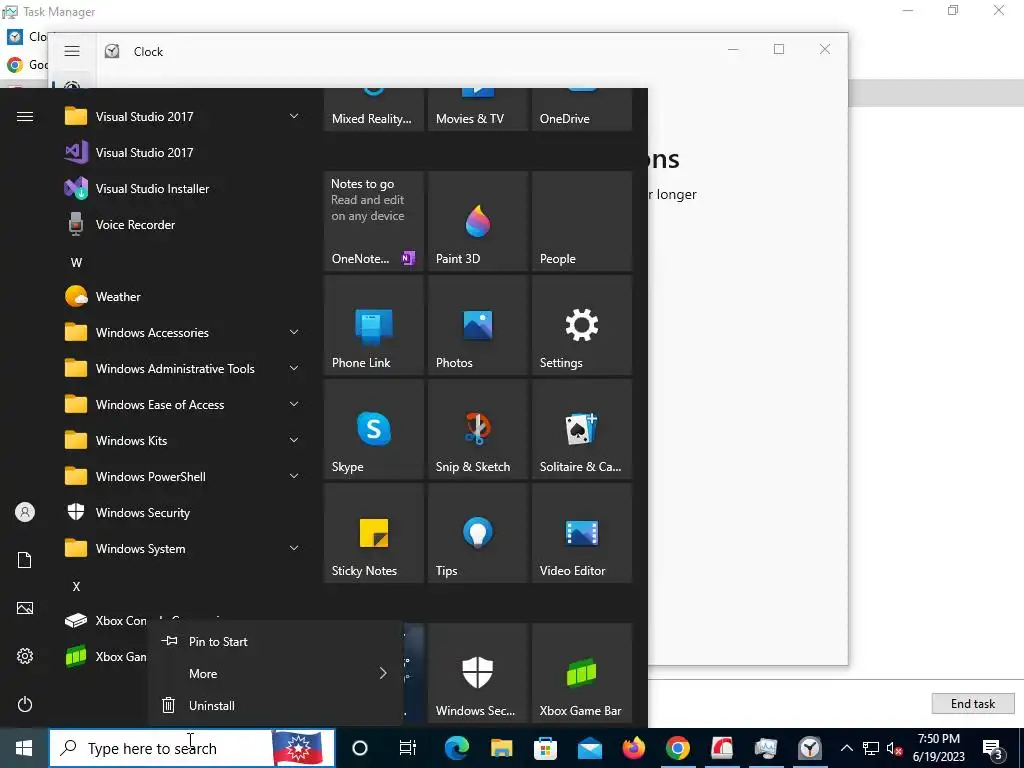Open Video Editor tile
The image size is (1024, 768).
tap(581, 533)
